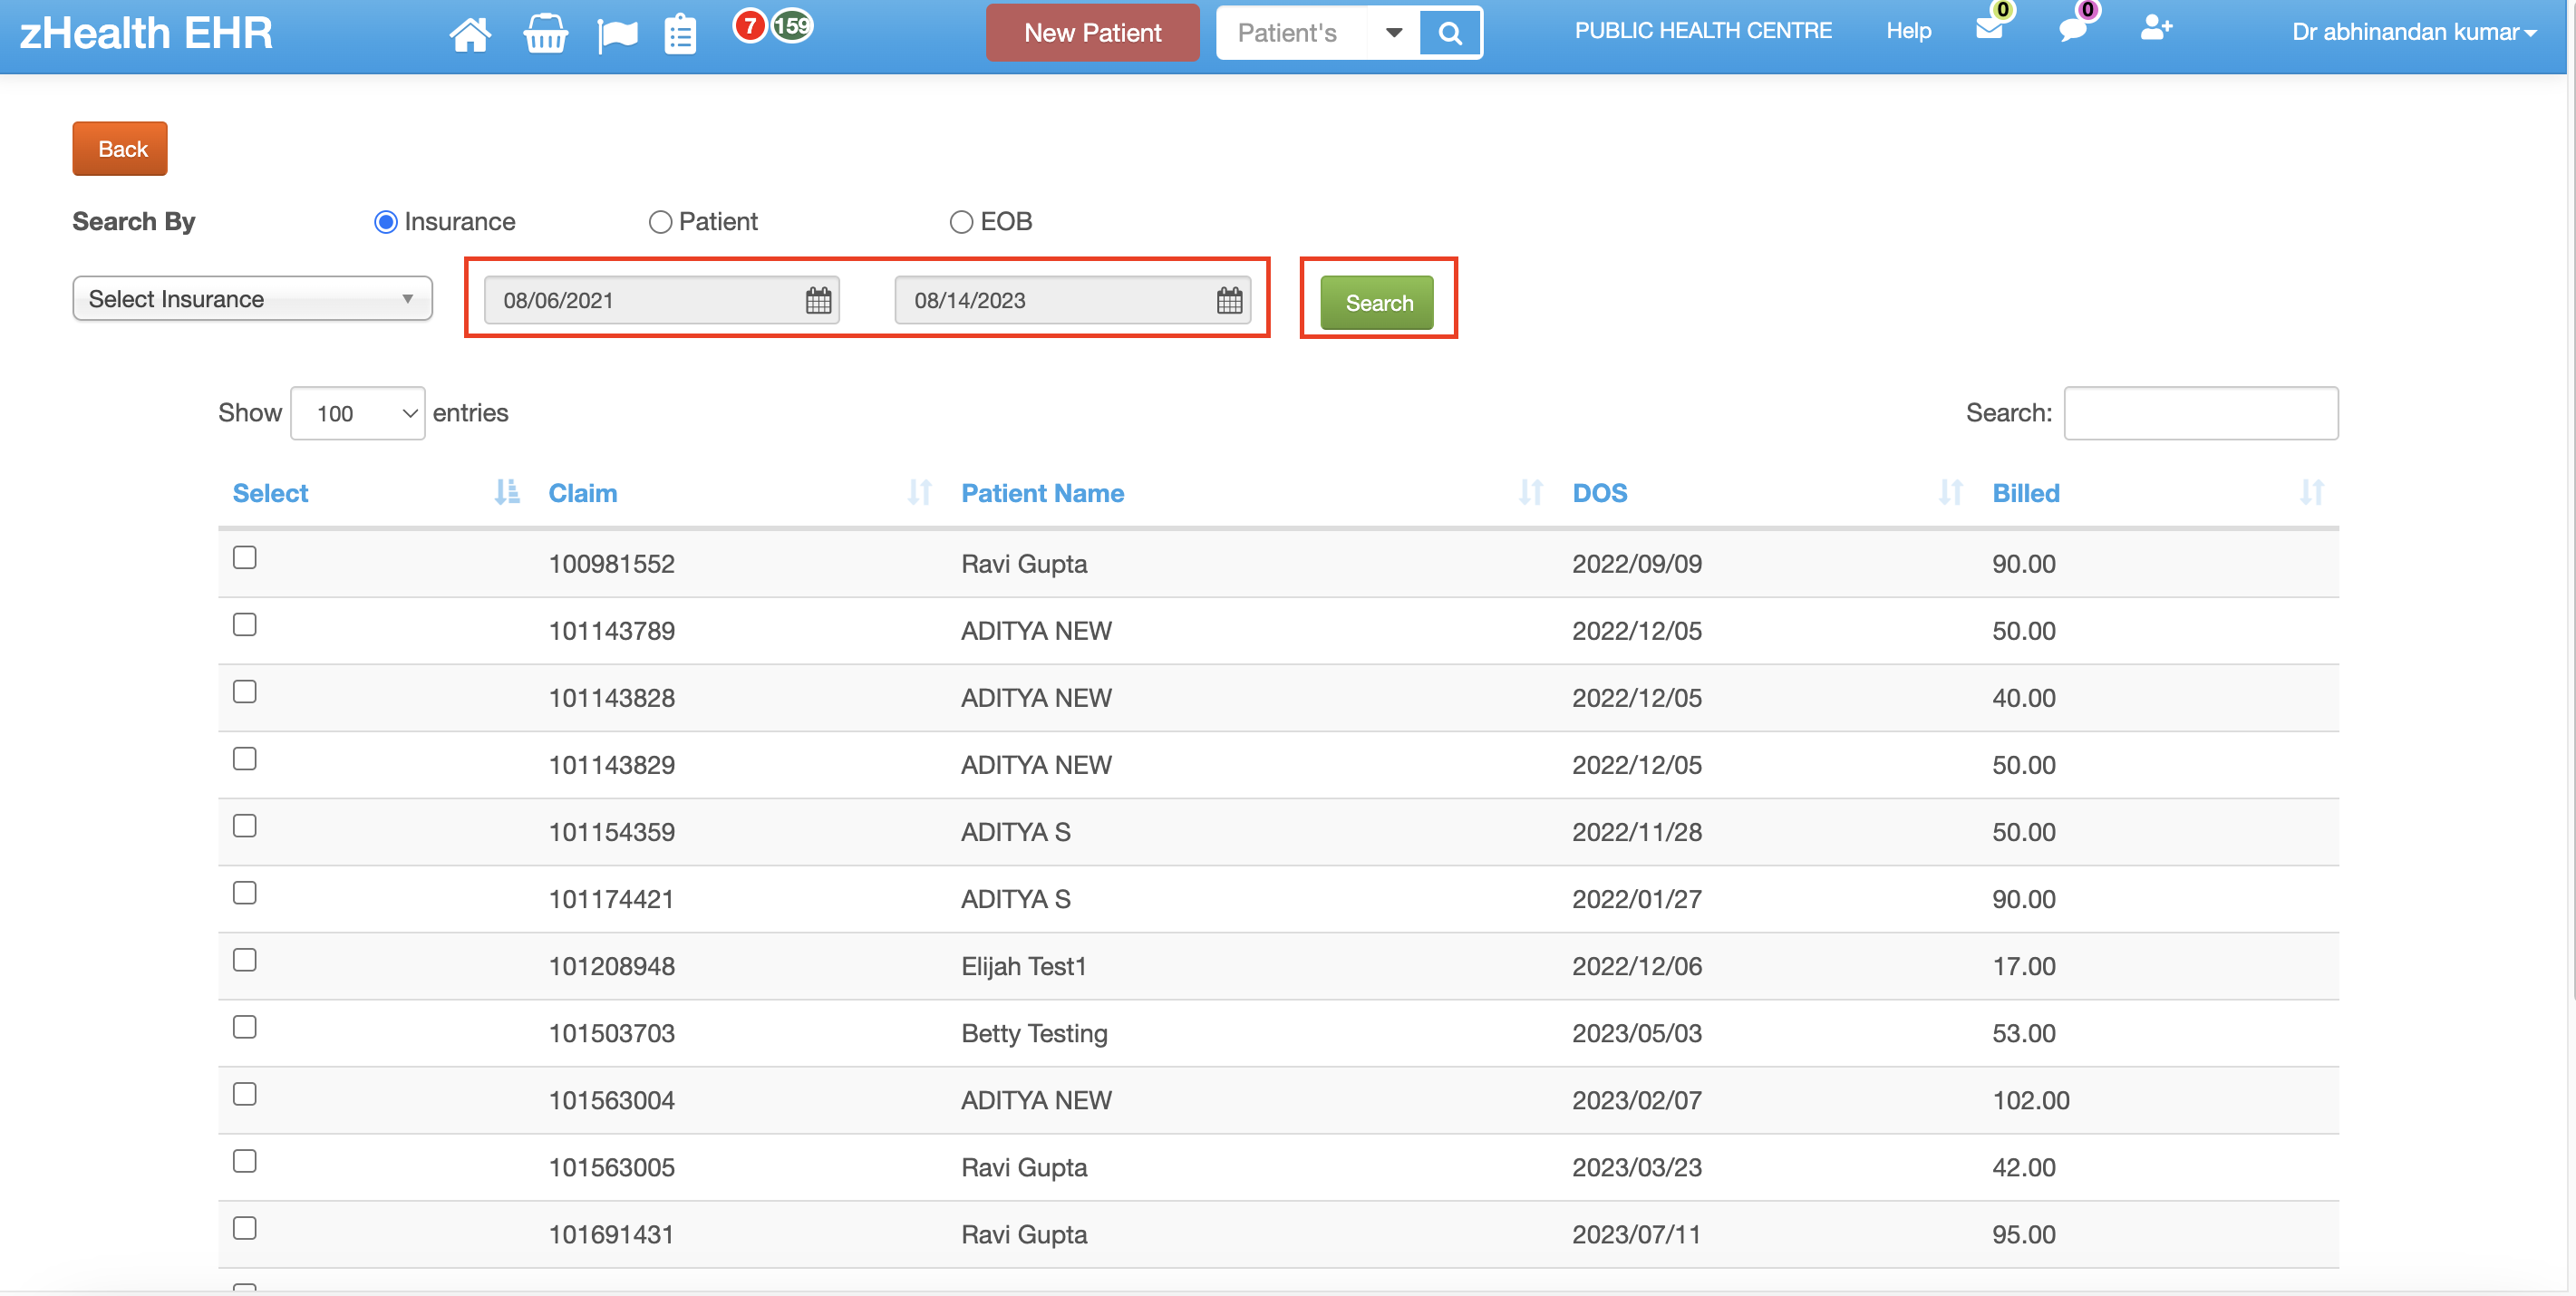Expand the Patient's search type dropdown
Screen dimensions: 2576x1296
(x=1393, y=33)
